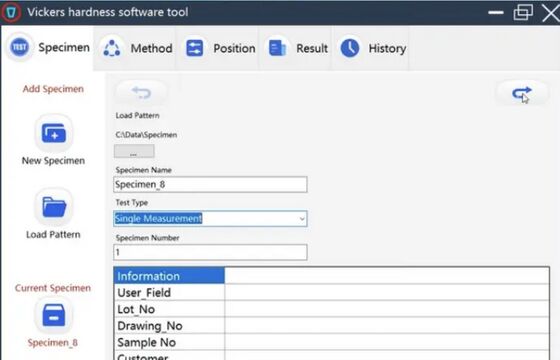The height and width of the screenshot is (360, 560).
Task: Click the User_Field value cell
Action: (x=387, y=292)
